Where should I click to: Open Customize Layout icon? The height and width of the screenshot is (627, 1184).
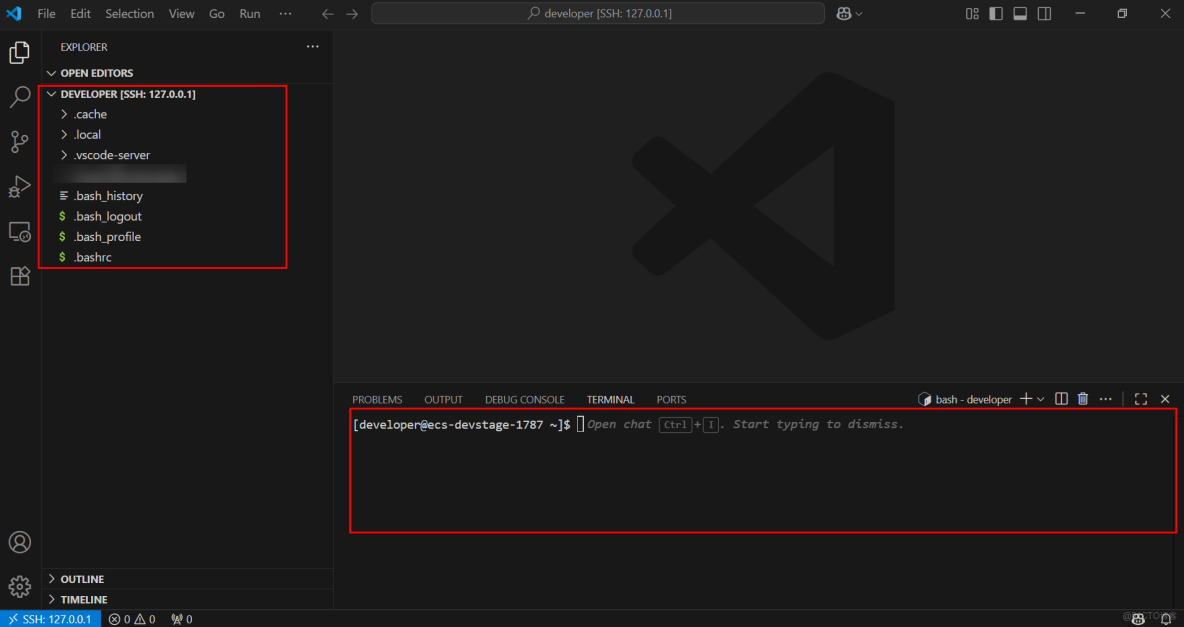[x=973, y=14]
